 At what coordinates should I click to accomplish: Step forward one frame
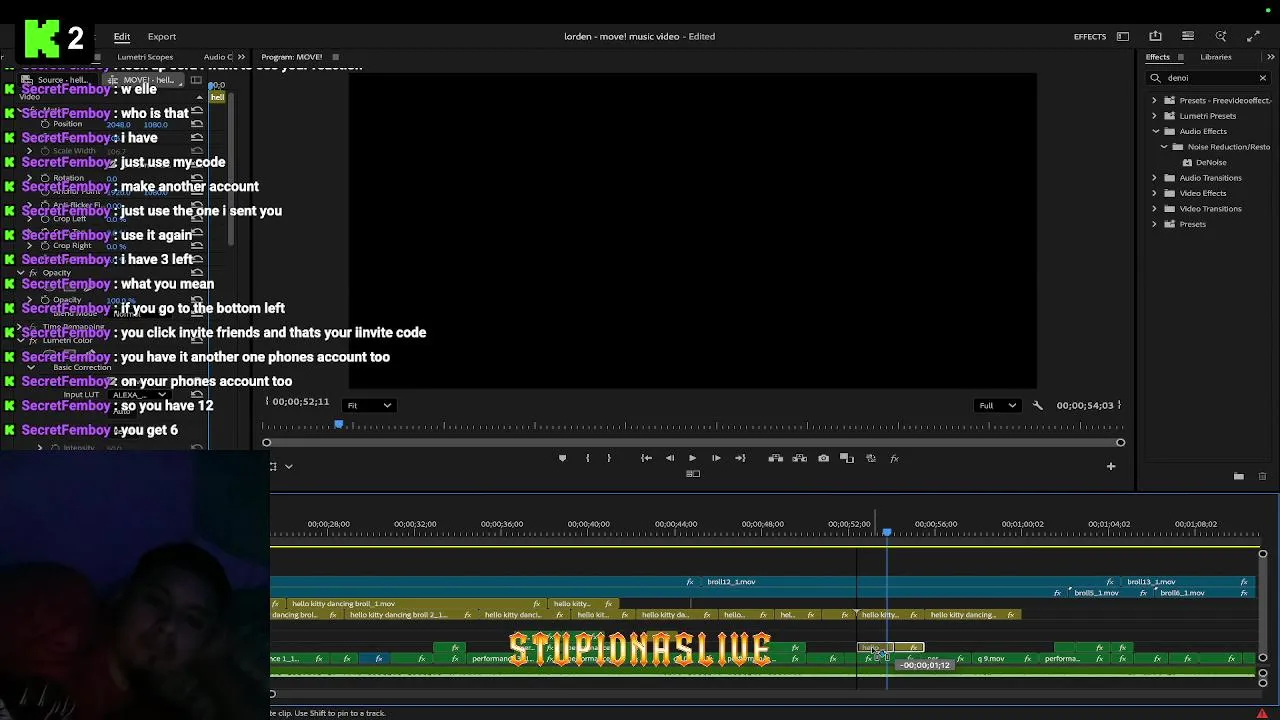716,458
